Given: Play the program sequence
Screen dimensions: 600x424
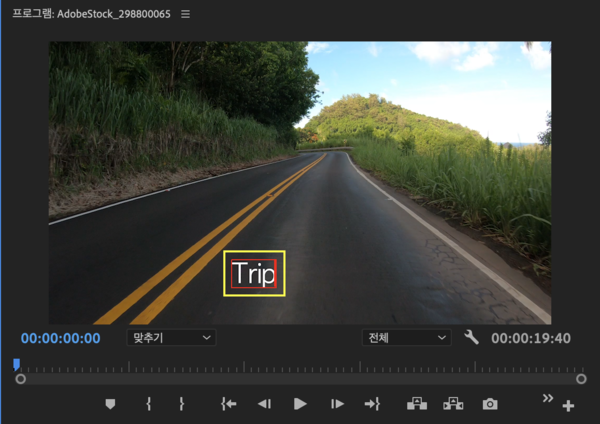Looking at the screenshot, I should coord(300,404).
